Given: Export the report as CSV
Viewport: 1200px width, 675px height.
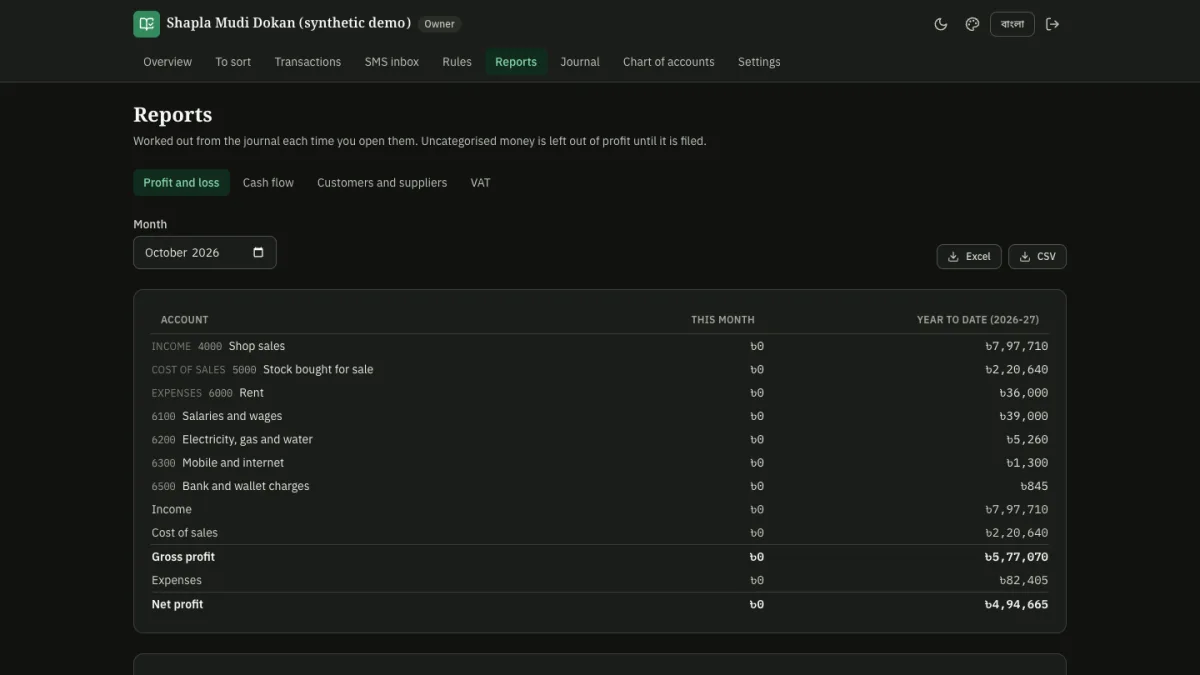Looking at the screenshot, I should pos(1037,257).
